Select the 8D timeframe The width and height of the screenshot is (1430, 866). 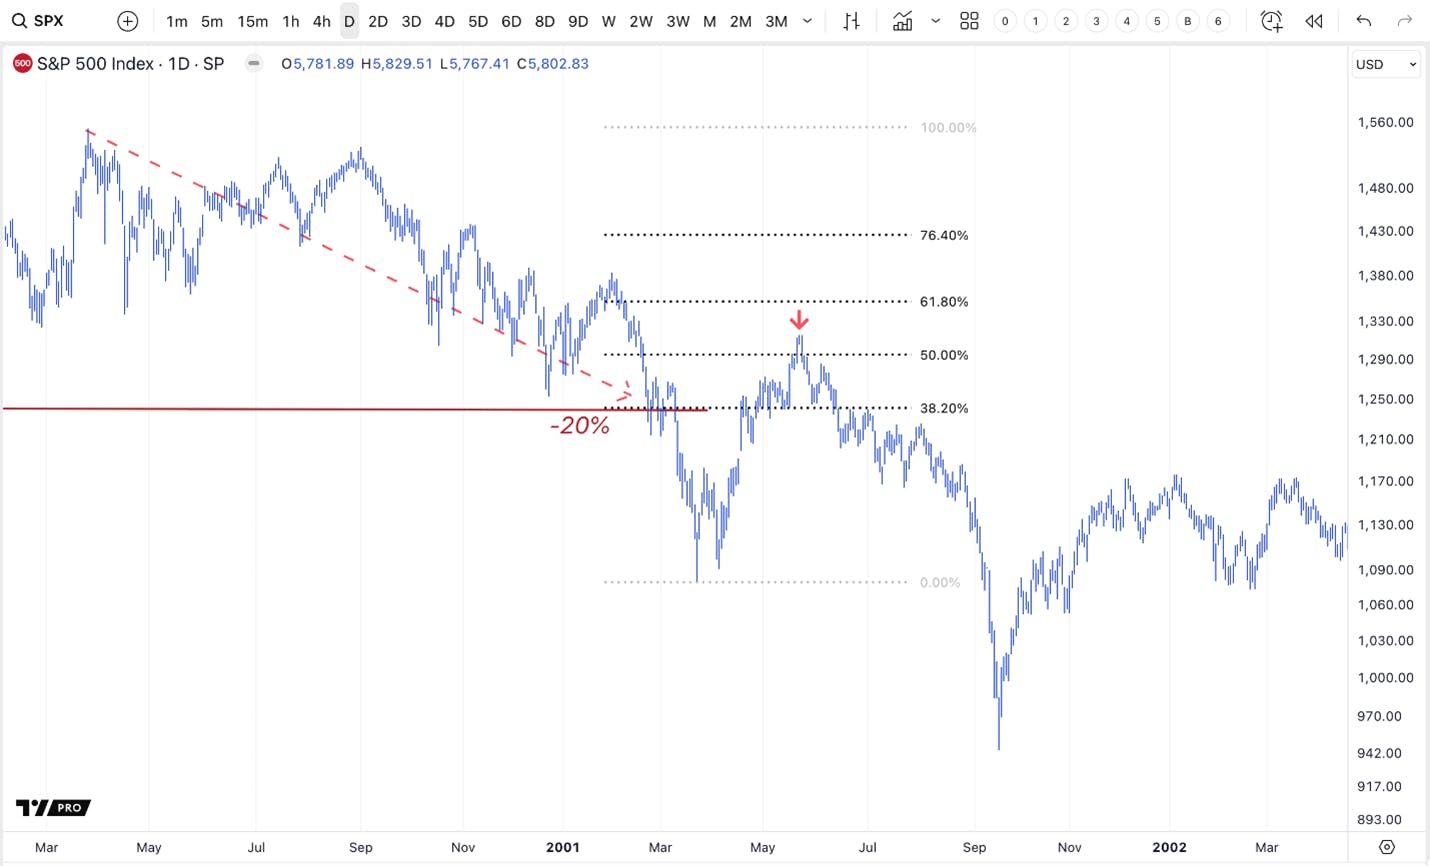click(545, 21)
